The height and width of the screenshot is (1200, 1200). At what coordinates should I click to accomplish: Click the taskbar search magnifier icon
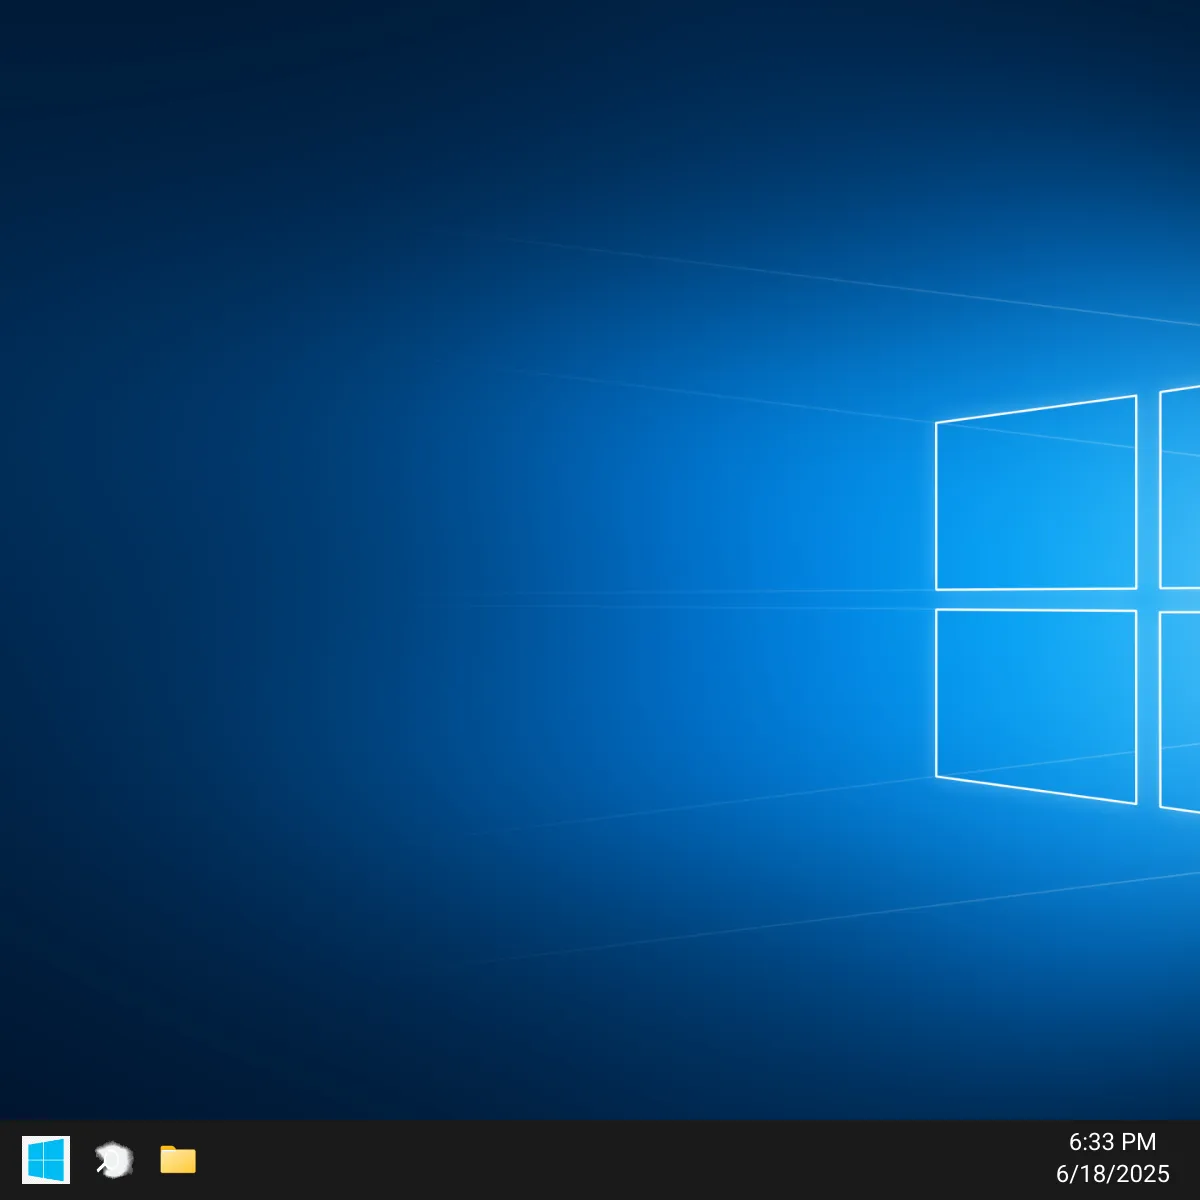point(113,1160)
